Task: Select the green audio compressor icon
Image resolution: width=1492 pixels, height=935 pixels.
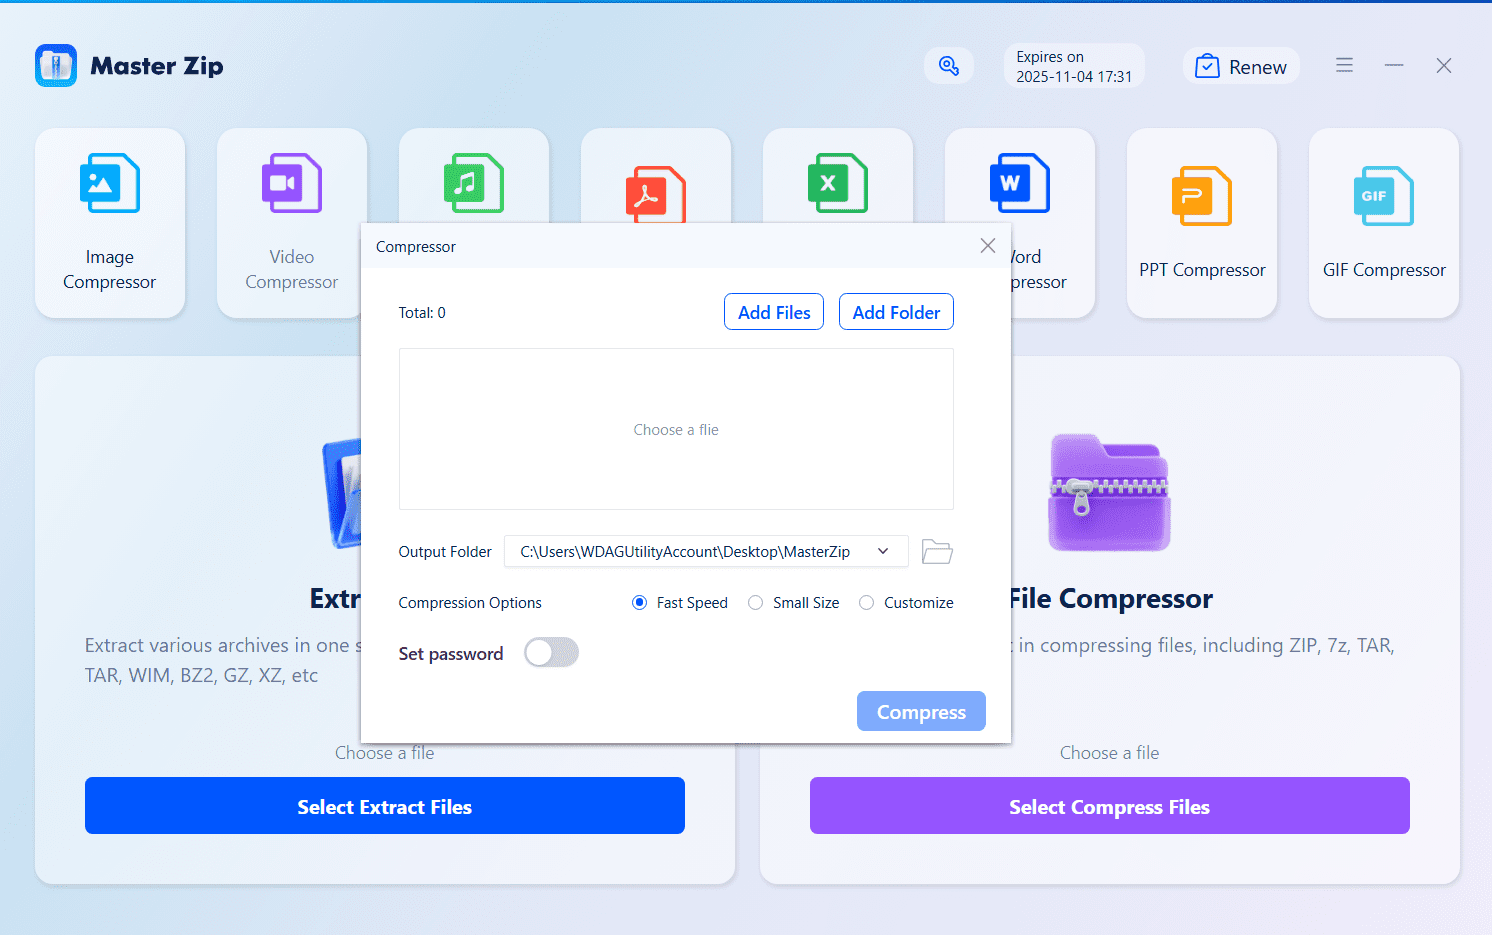Action: 474,183
